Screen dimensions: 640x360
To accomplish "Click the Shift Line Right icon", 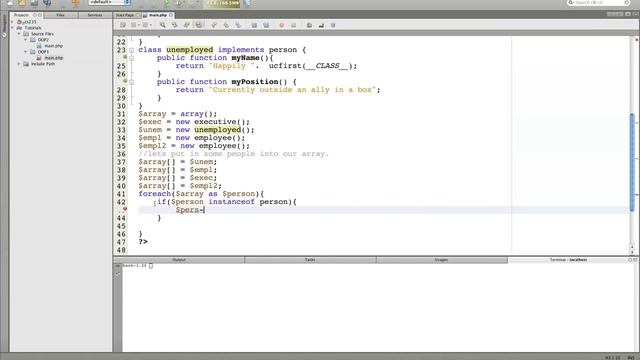I will click(266, 25).
